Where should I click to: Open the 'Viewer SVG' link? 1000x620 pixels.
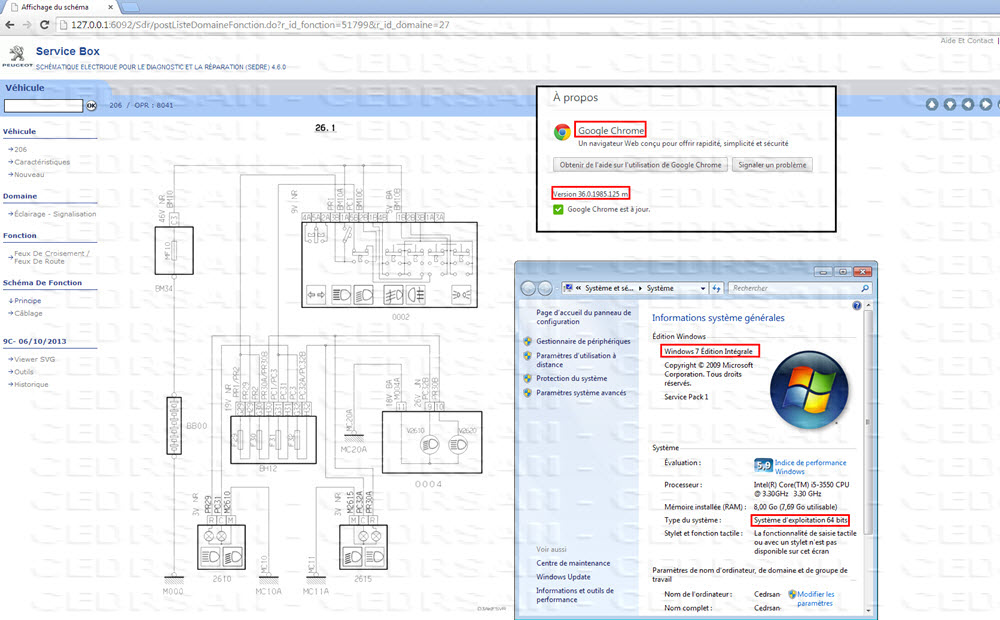pos(34,359)
